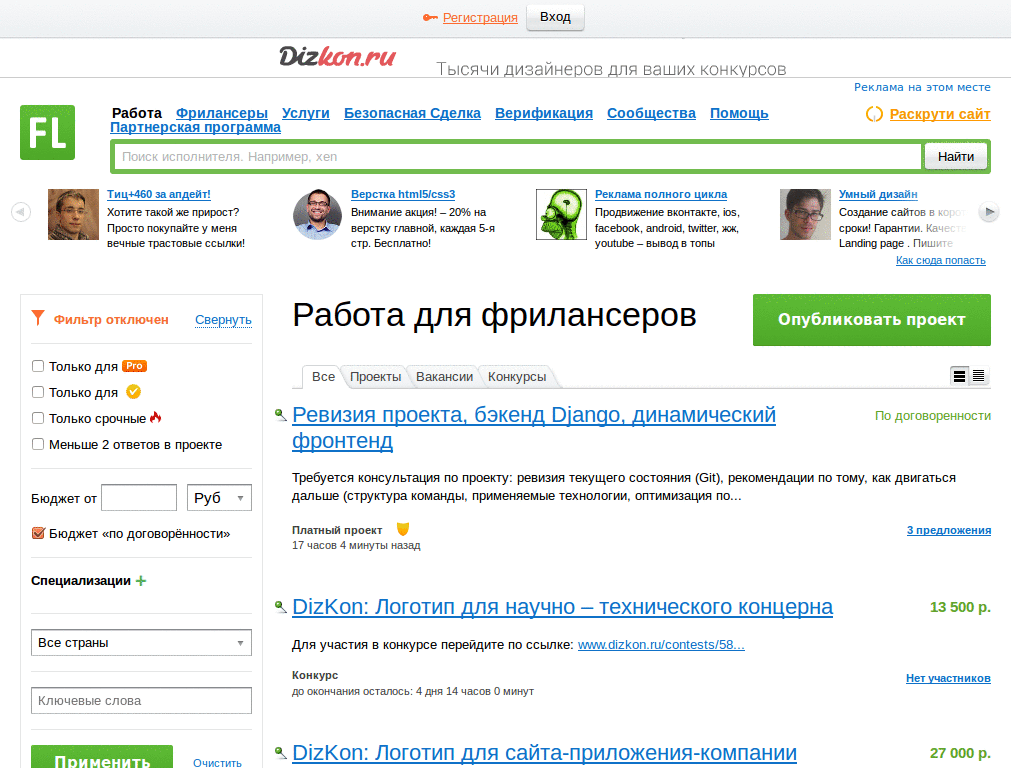
Task: Open the Реклама на этом месте link
Action: (x=922, y=88)
